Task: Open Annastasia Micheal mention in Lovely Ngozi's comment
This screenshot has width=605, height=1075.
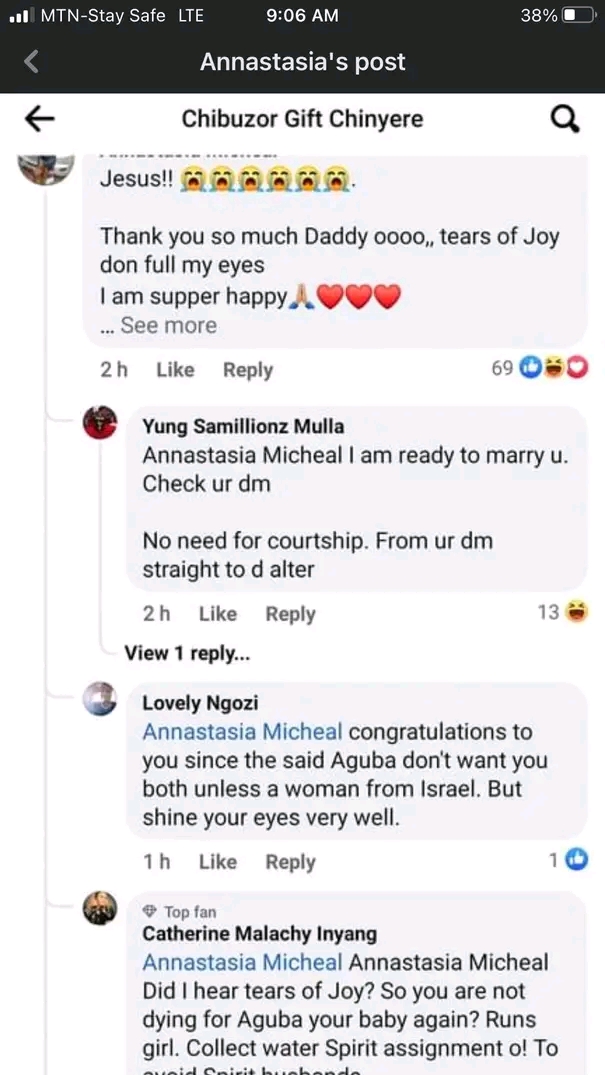Action: [242, 732]
